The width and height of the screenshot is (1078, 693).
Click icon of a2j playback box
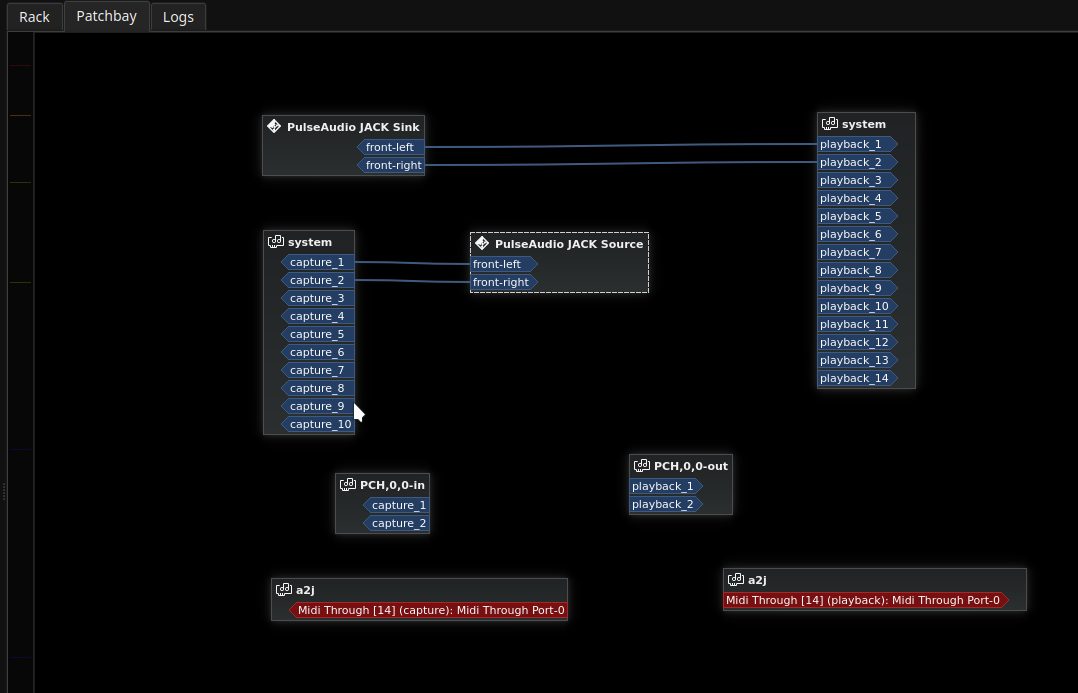tap(736, 579)
